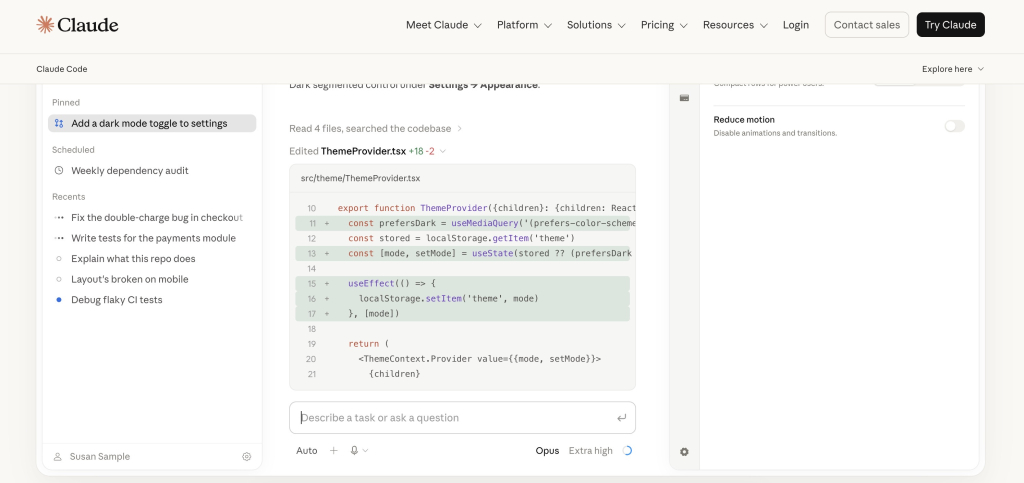This screenshot has height=483, width=1024.
Task: Click the Try Claude button
Action: point(950,25)
